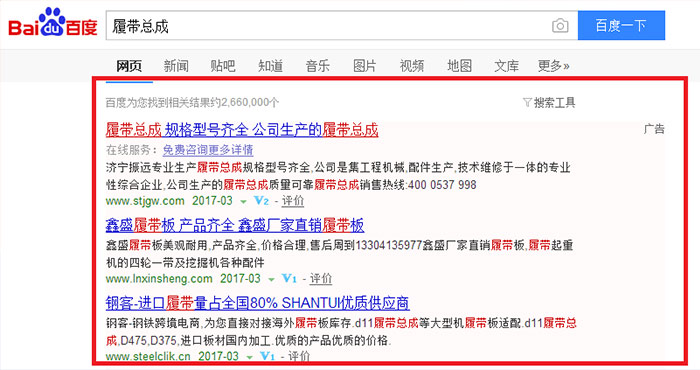Click the Baidu logo

tap(53, 22)
